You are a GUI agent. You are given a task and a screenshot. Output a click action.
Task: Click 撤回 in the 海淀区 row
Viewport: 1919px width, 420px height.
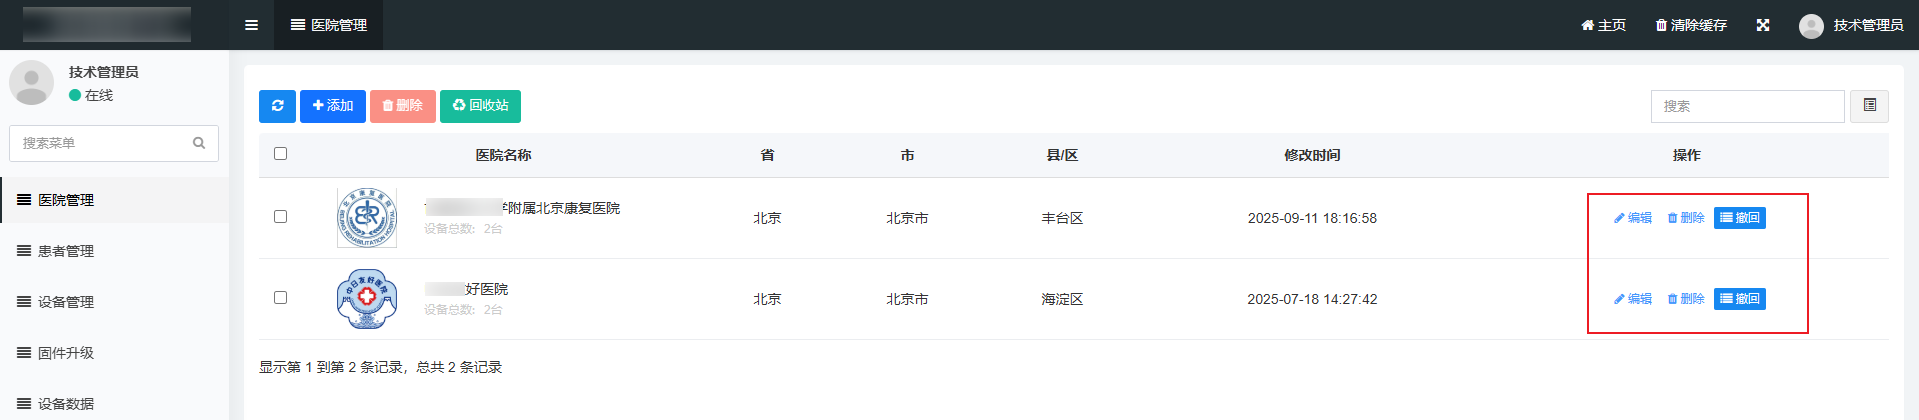click(x=1740, y=299)
